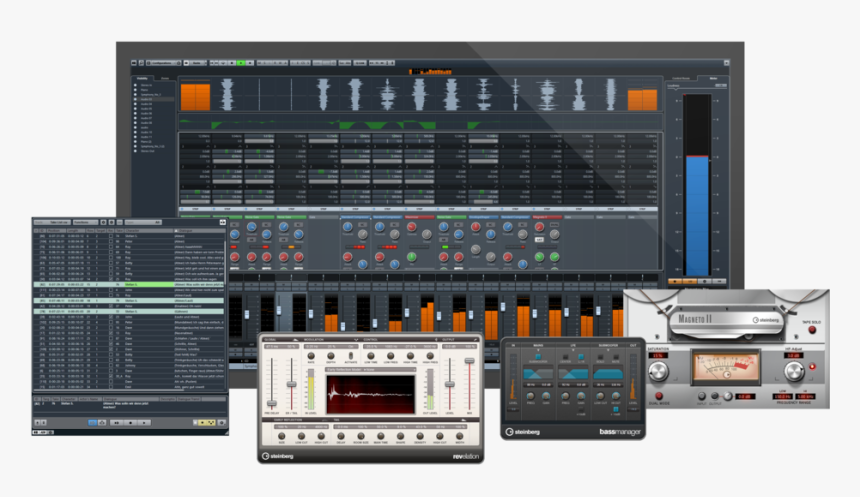This screenshot has height=497, width=860.
Task: Click the Low Time knob in REVelation
Action: [x=371, y=356]
